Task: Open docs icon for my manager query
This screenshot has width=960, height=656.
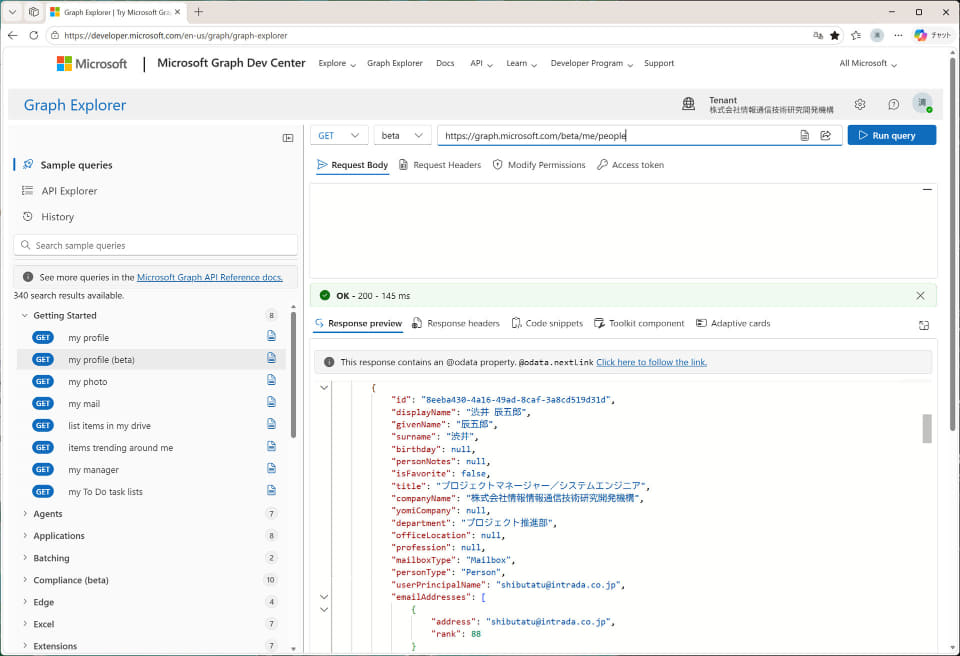Action: click(x=271, y=468)
